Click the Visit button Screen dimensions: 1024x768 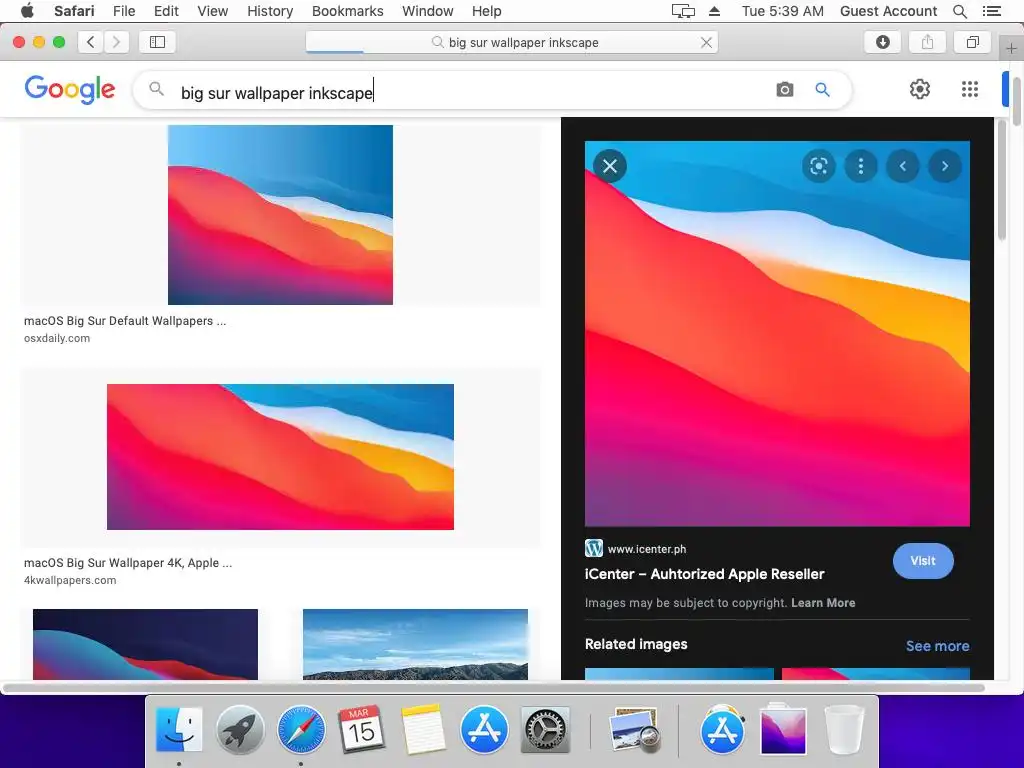pos(923,561)
